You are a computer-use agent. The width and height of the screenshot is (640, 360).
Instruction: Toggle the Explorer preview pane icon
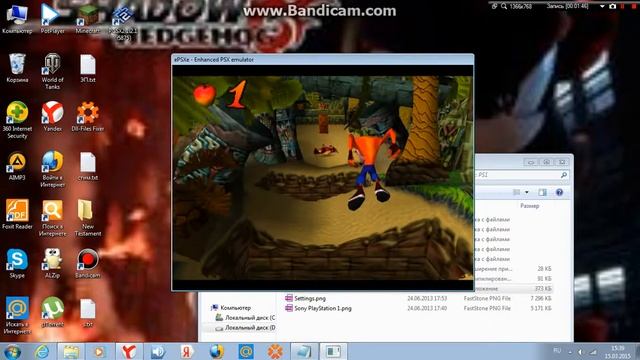542,192
